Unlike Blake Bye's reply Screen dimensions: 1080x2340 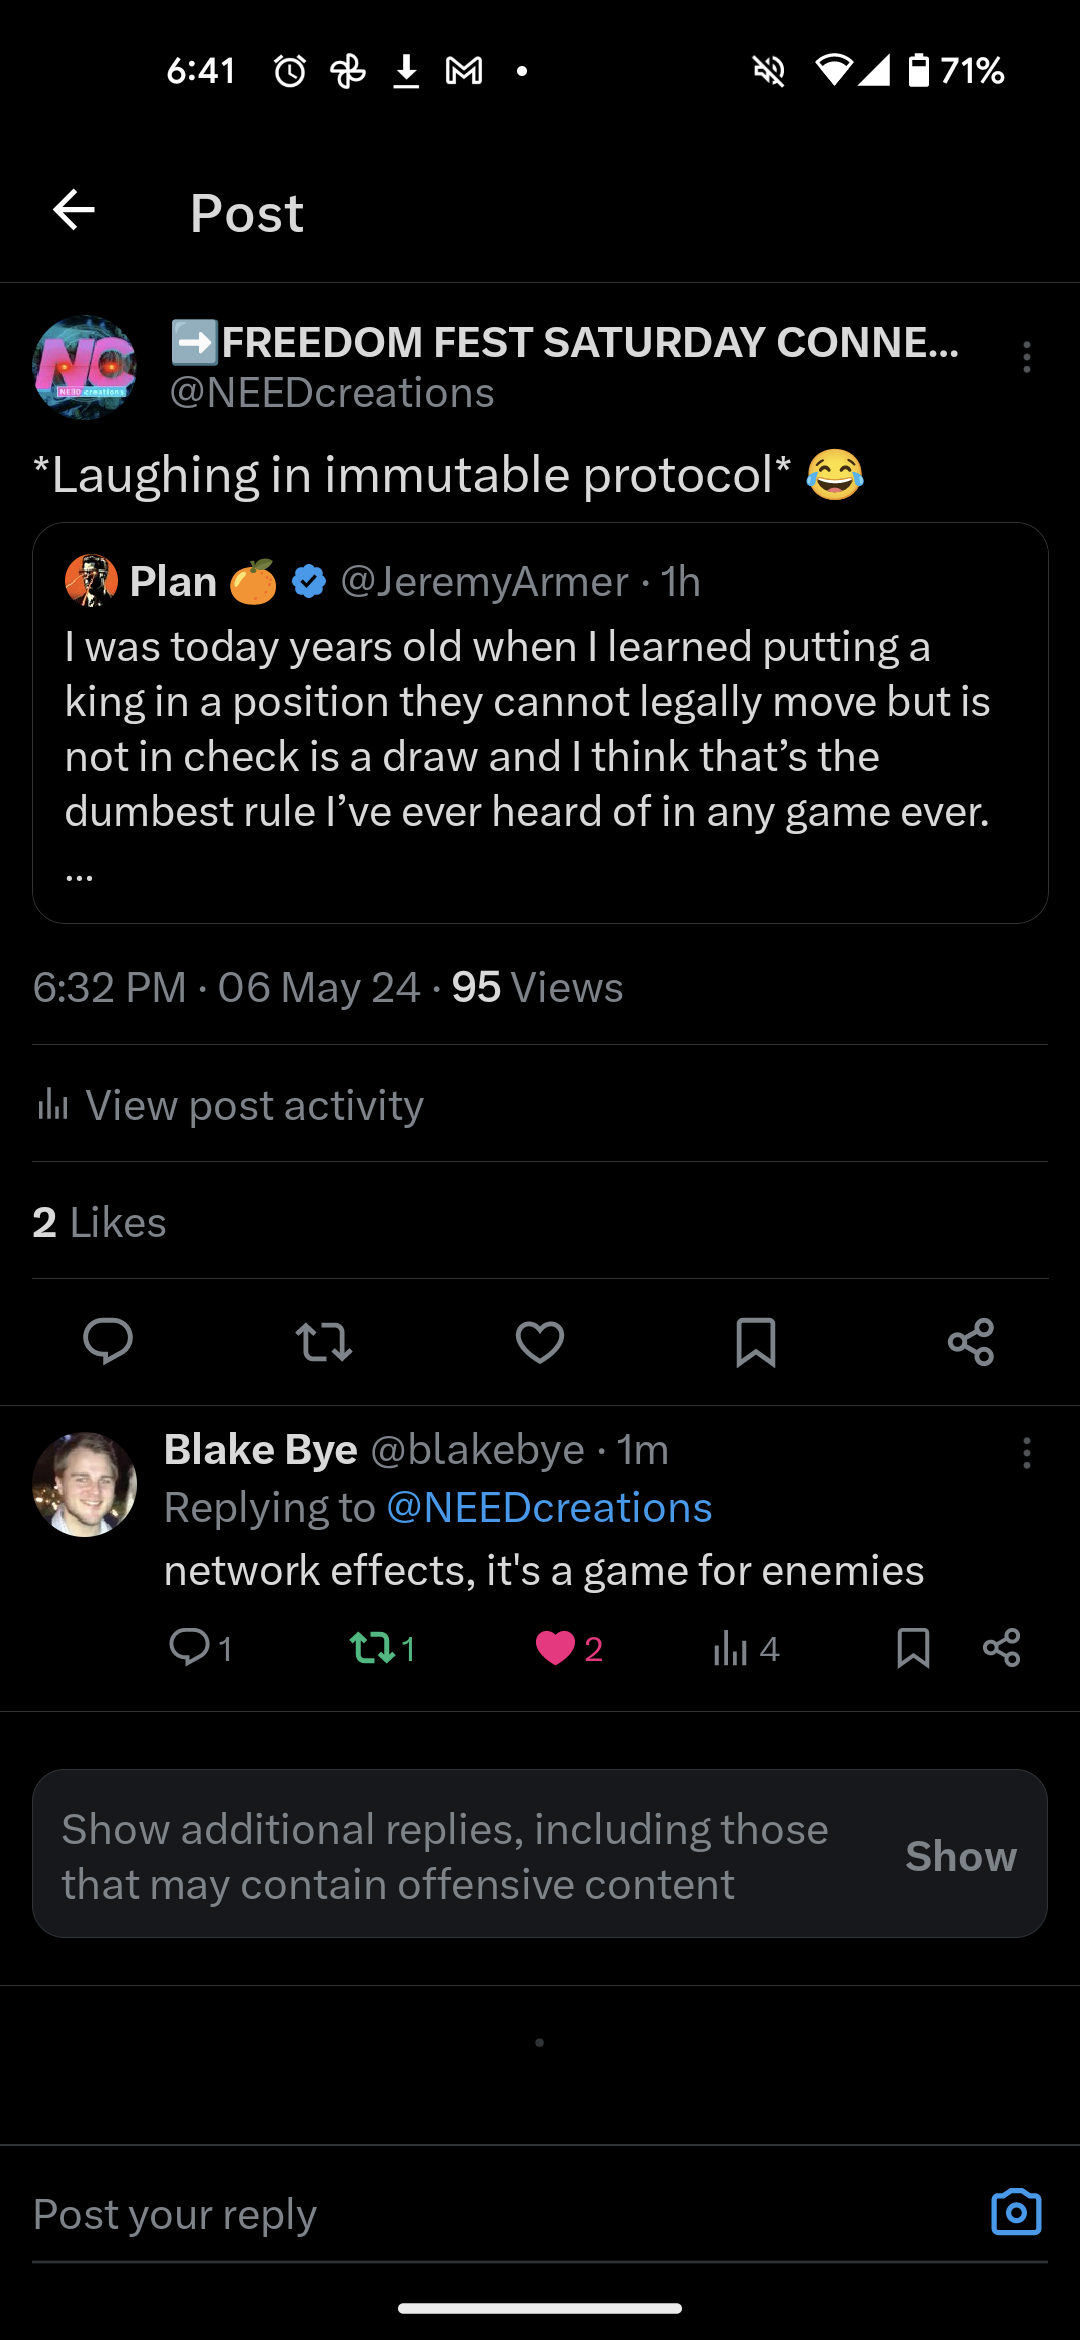coord(556,1647)
